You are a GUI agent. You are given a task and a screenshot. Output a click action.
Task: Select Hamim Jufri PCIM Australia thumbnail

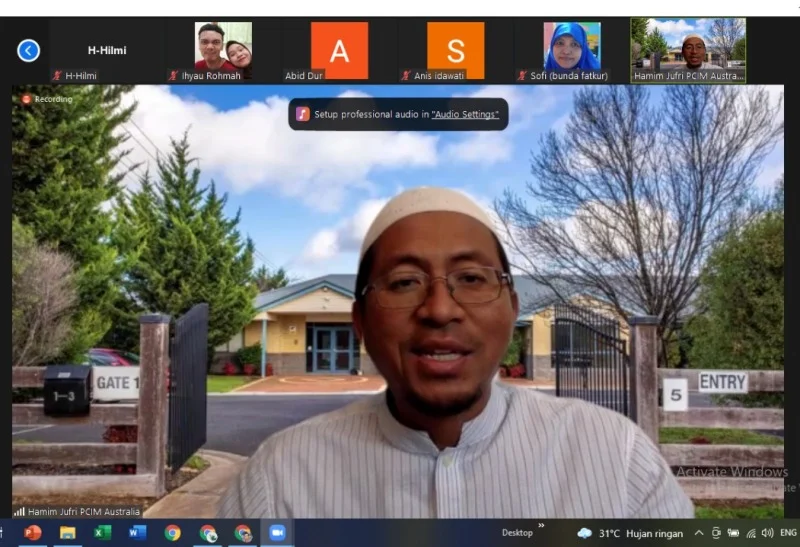tap(688, 51)
